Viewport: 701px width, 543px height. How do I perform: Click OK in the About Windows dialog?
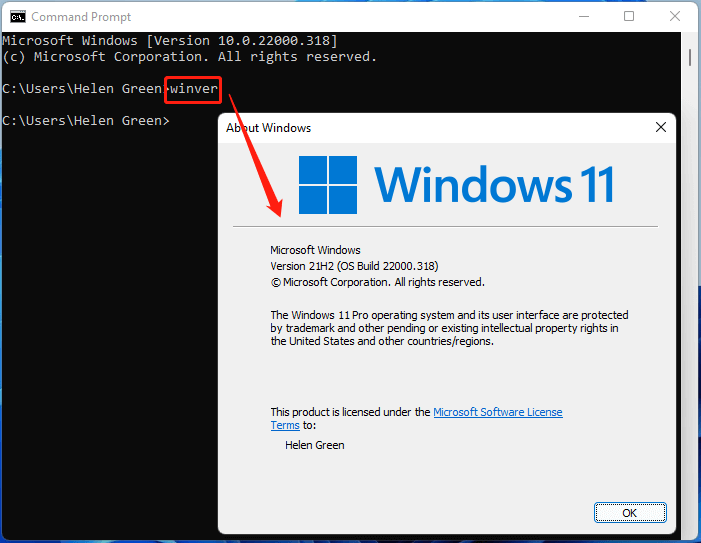pos(630,513)
